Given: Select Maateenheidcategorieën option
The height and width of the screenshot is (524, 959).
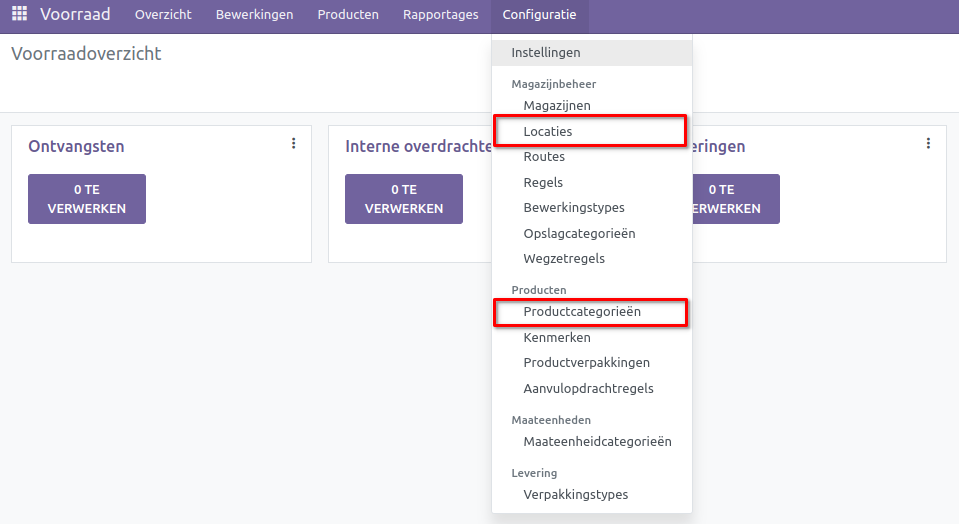Looking at the screenshot, I should pyautogui.click(x=597, y=441).
